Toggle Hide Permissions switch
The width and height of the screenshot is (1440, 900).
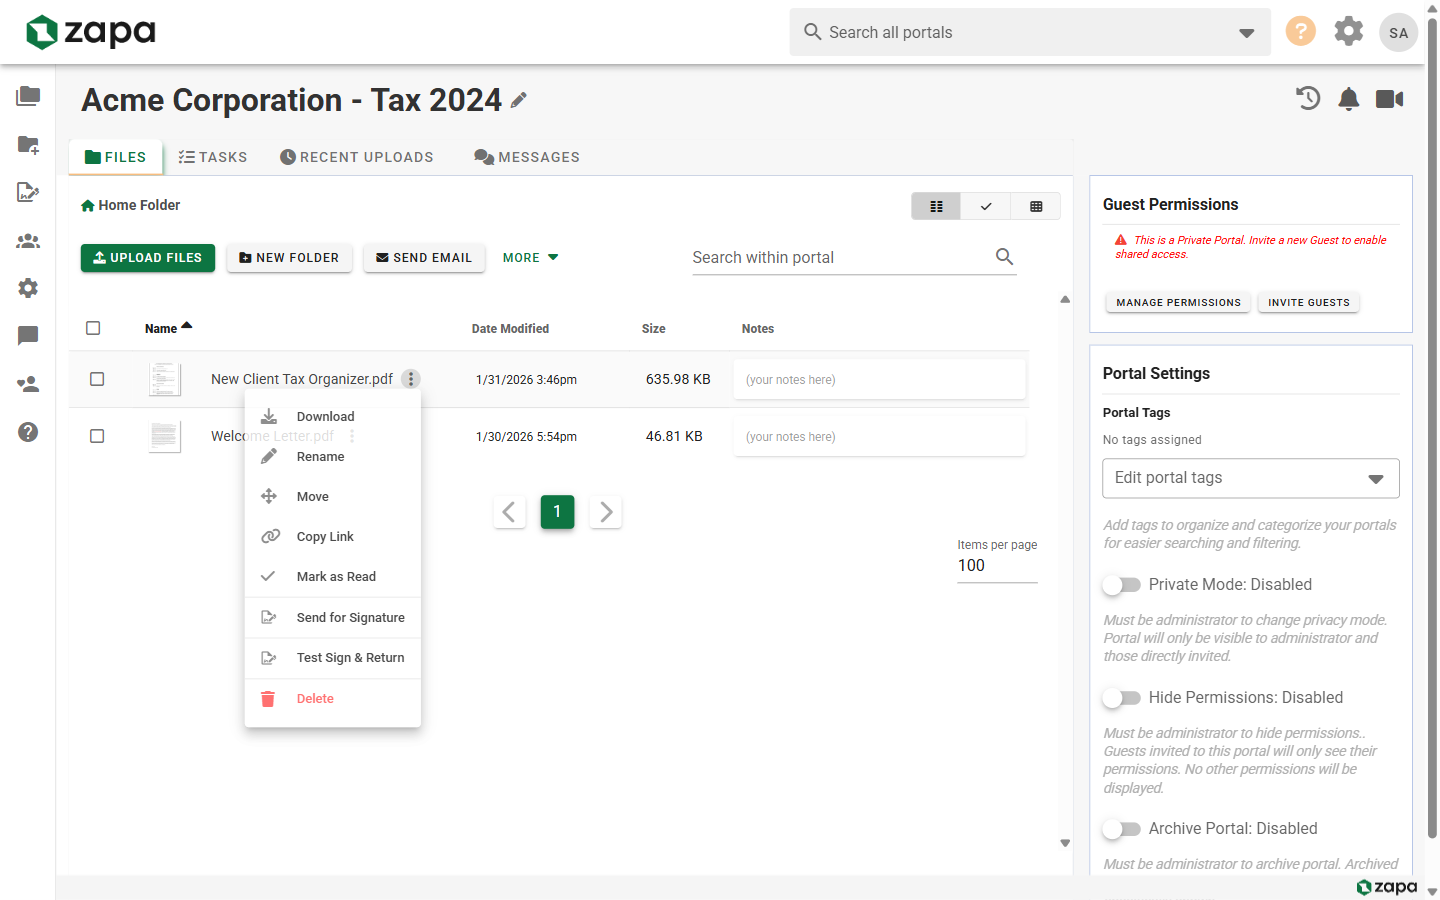pyautogui.click(x=1121, y=697)
